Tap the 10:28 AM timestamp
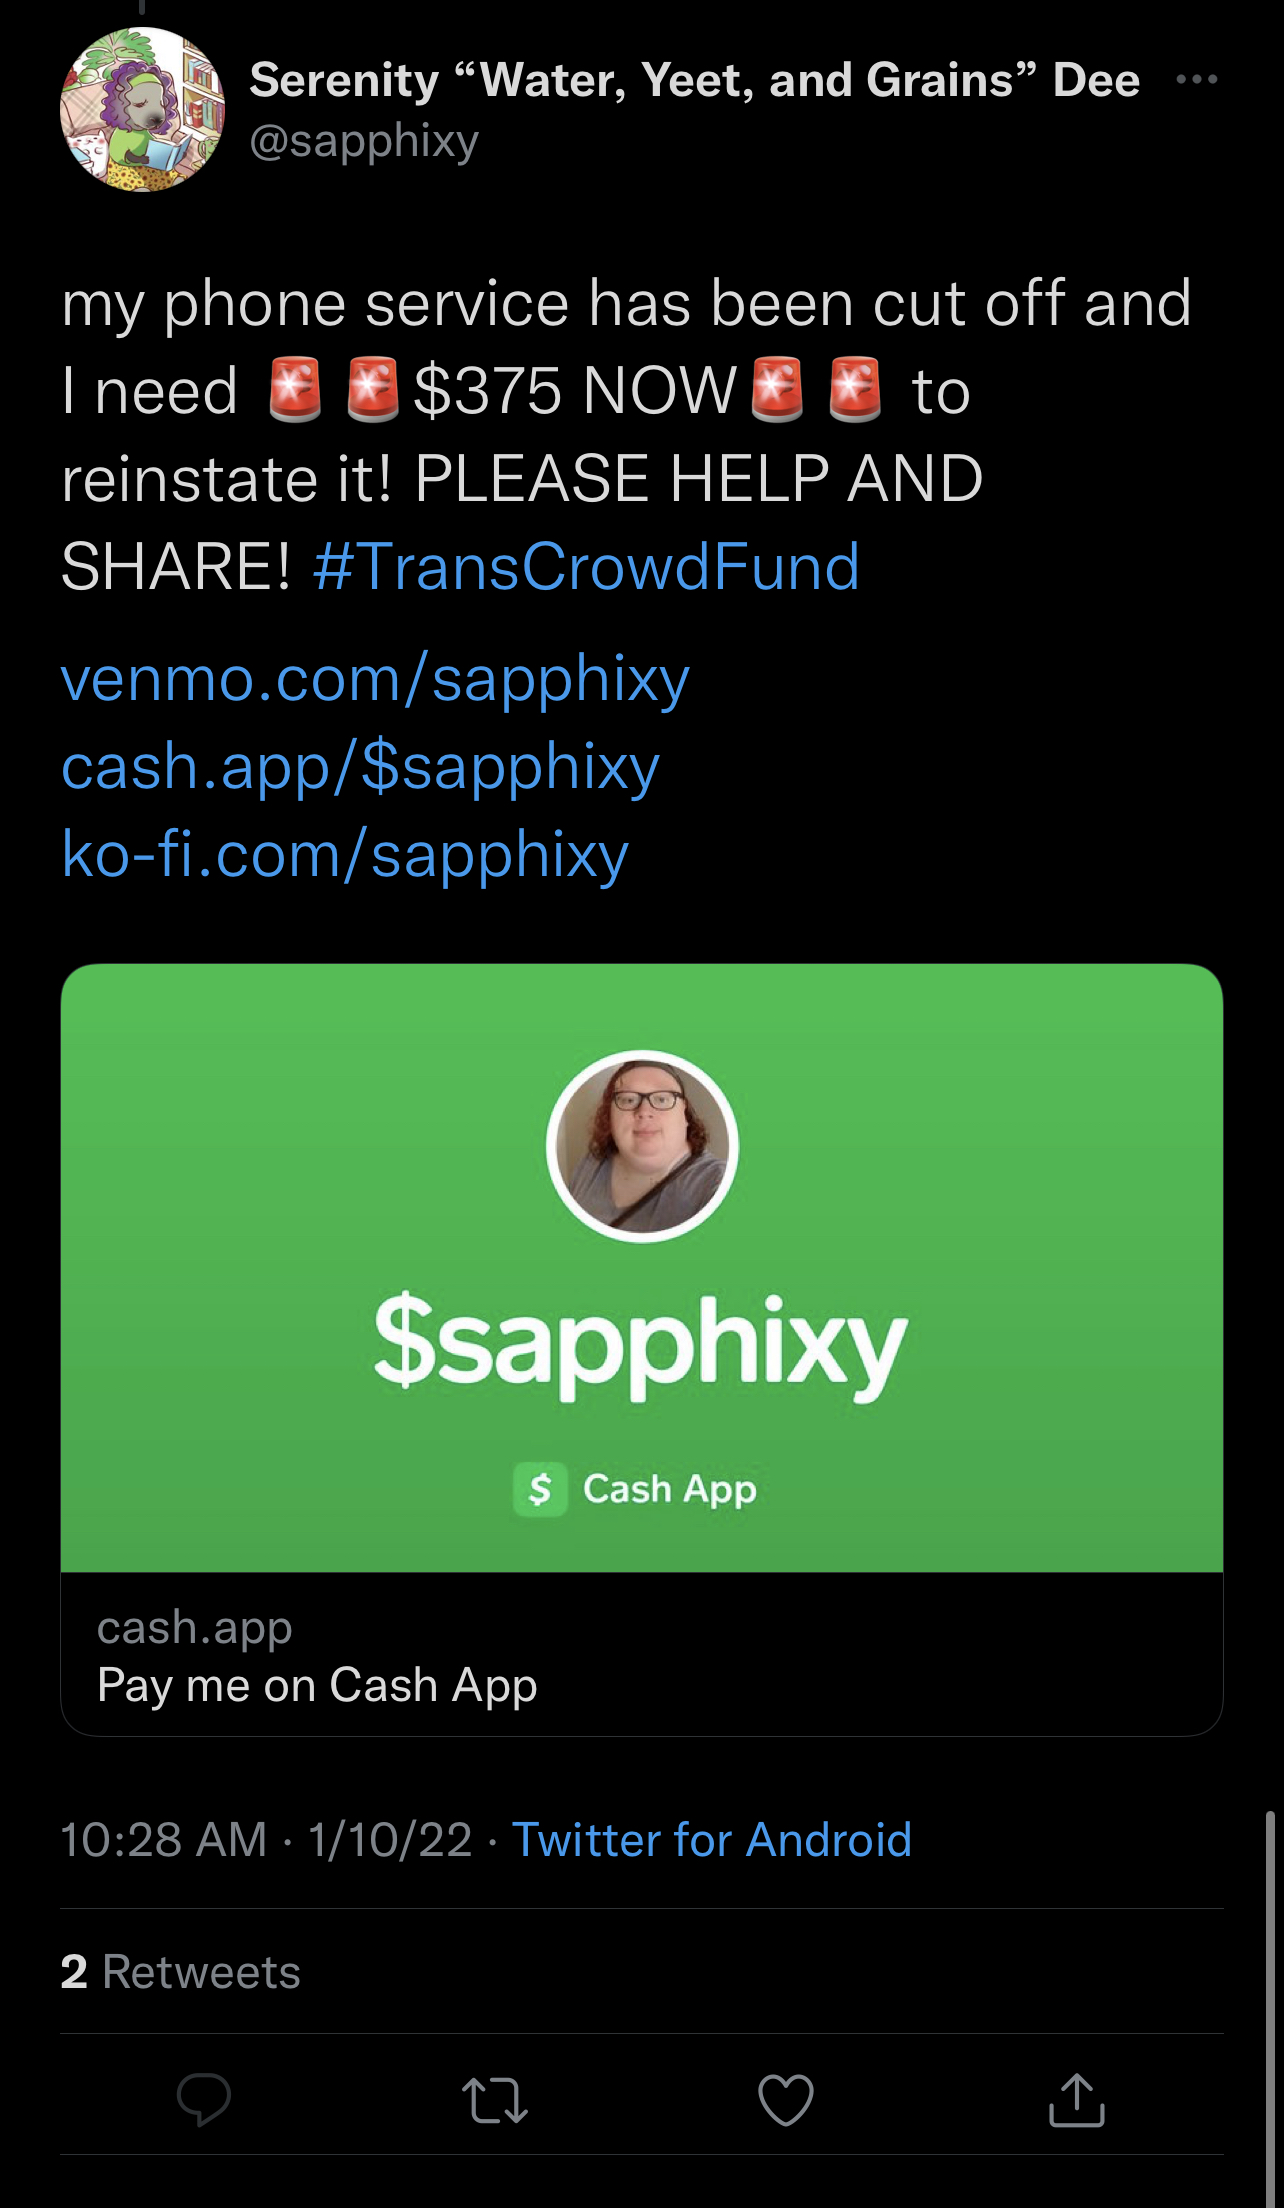The height and width of the screenshot is (2208, 1284). click(x=164, y=1840)
